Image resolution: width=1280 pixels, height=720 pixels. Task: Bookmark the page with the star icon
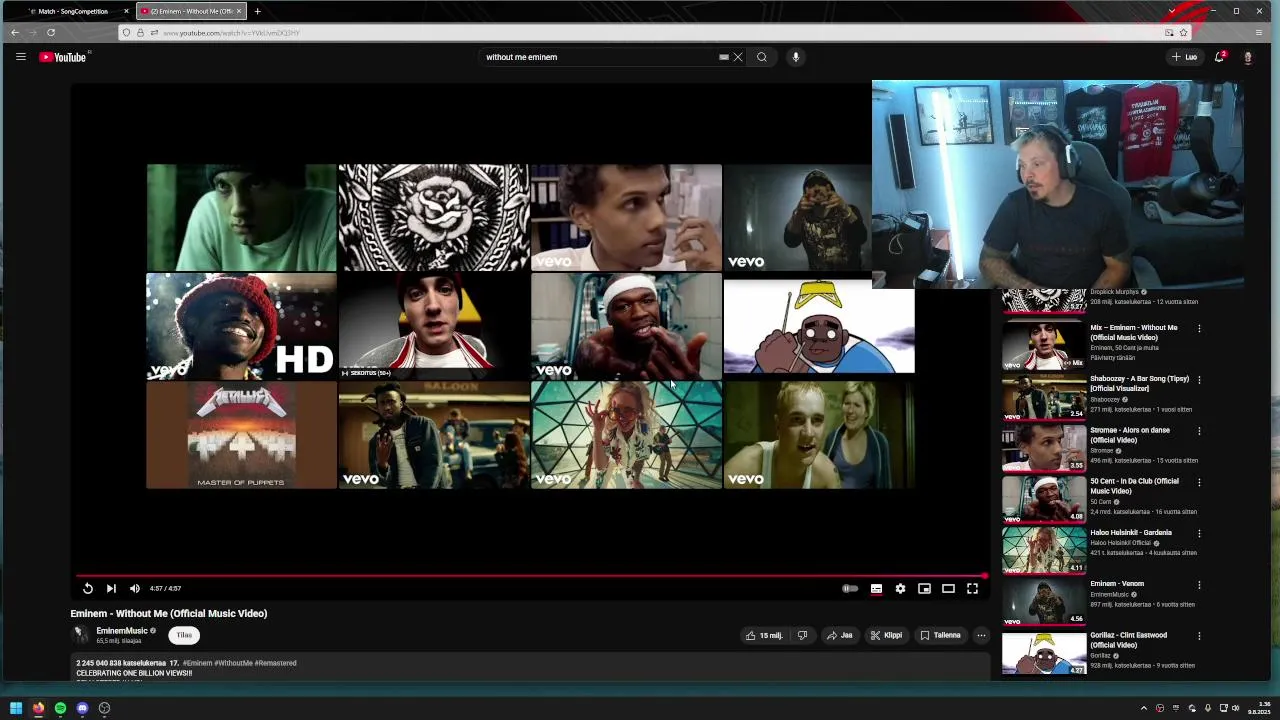point(1183,33)
